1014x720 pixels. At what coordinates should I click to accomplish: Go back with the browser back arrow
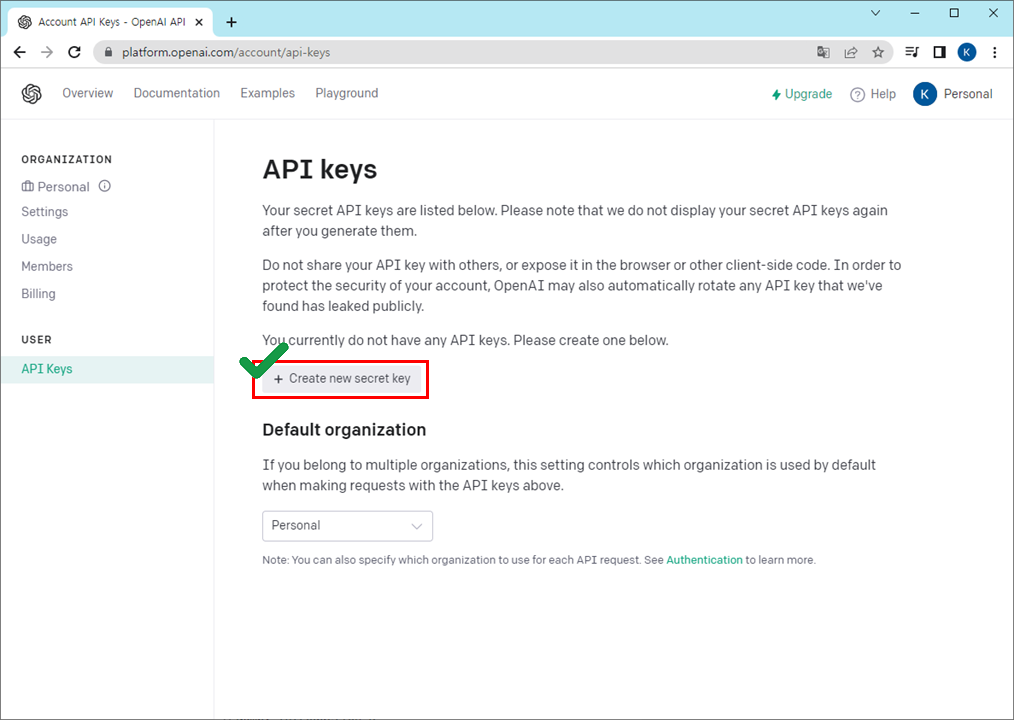click(x=20, y=52)
